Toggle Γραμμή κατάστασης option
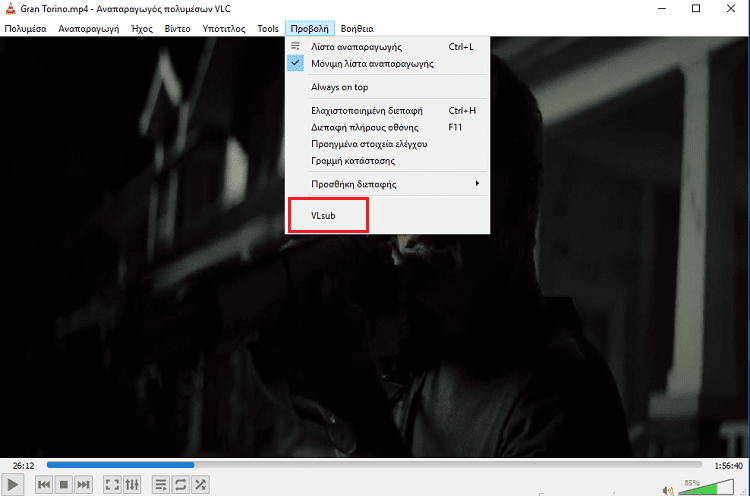750x496 pixels. point(387,161)
